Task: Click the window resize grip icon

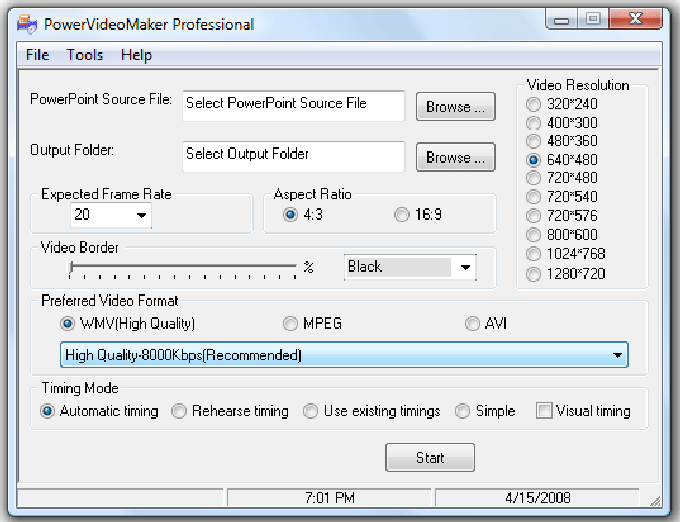Action: coord(655,501)
